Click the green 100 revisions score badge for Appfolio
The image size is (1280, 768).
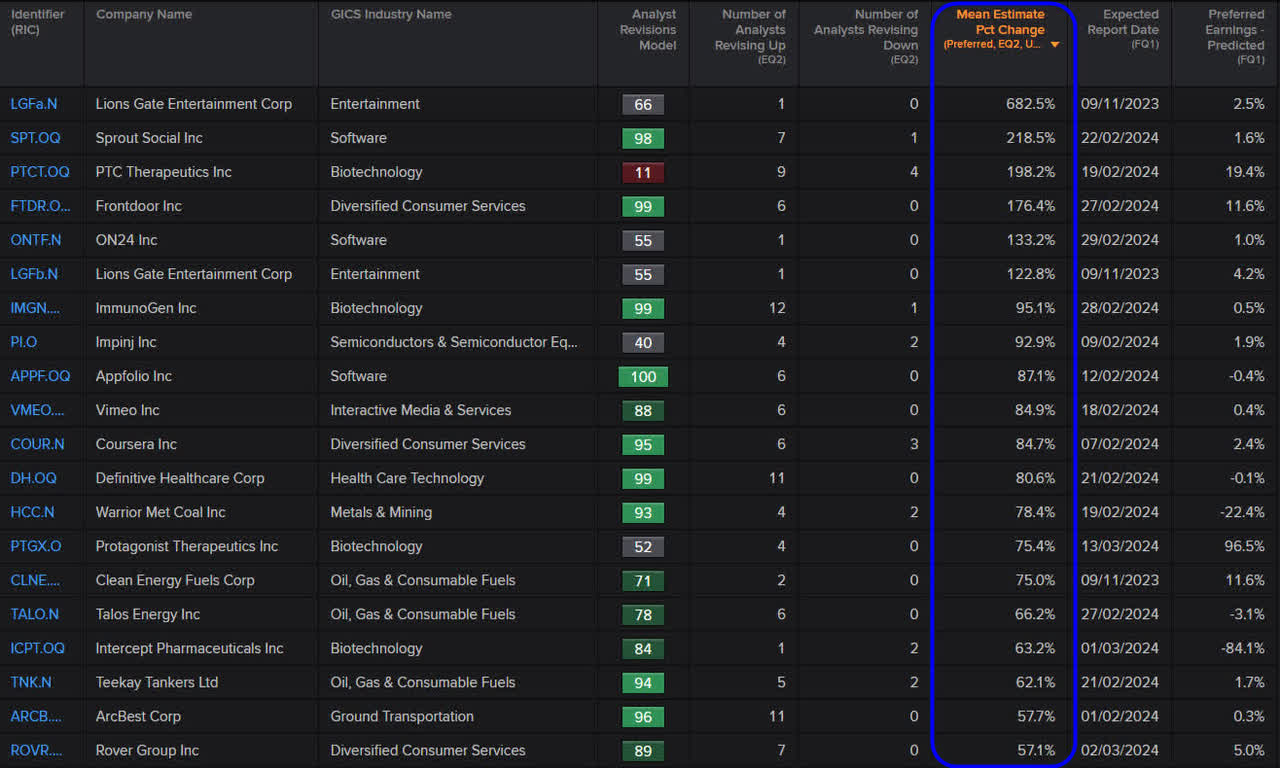click(x=643, y=376)
